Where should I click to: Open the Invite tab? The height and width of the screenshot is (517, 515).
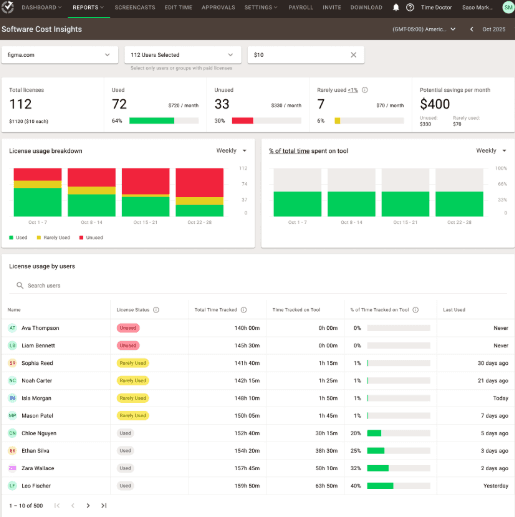pyautogui.click(x=332, y=7)
